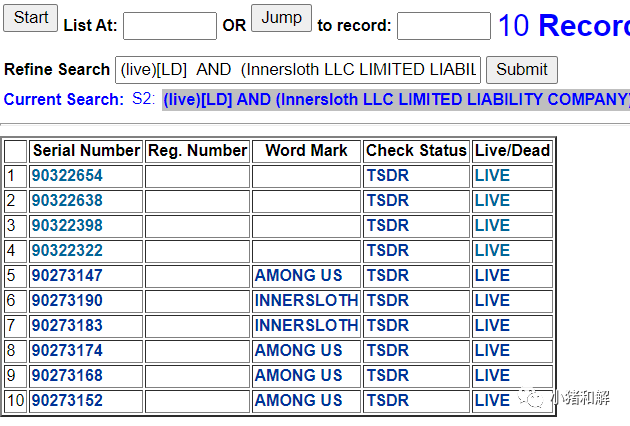The image size is (630, 426).
Task: Click the S2 search label
Action: pos(143,99)
